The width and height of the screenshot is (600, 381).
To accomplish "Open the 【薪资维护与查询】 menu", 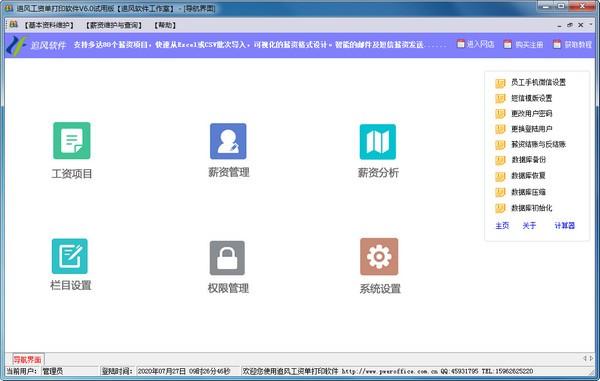I will point(114,25).
